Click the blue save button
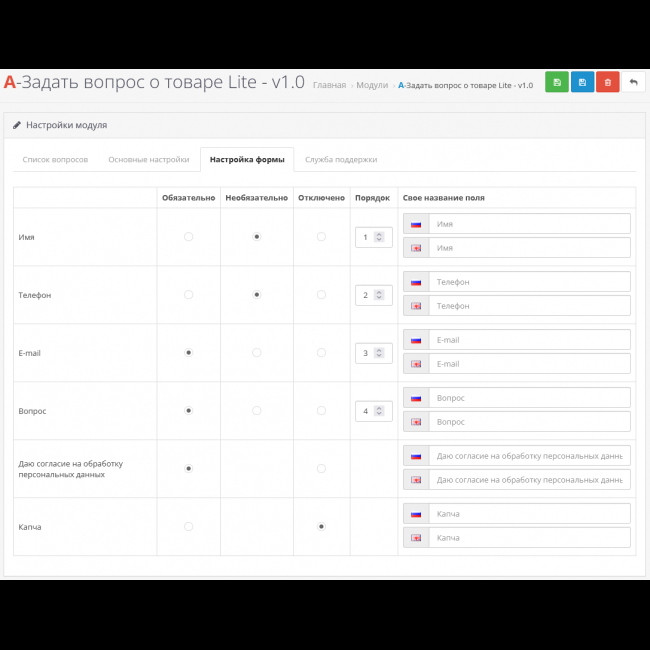This screenshot has width=650, height=650. [583, 83]
